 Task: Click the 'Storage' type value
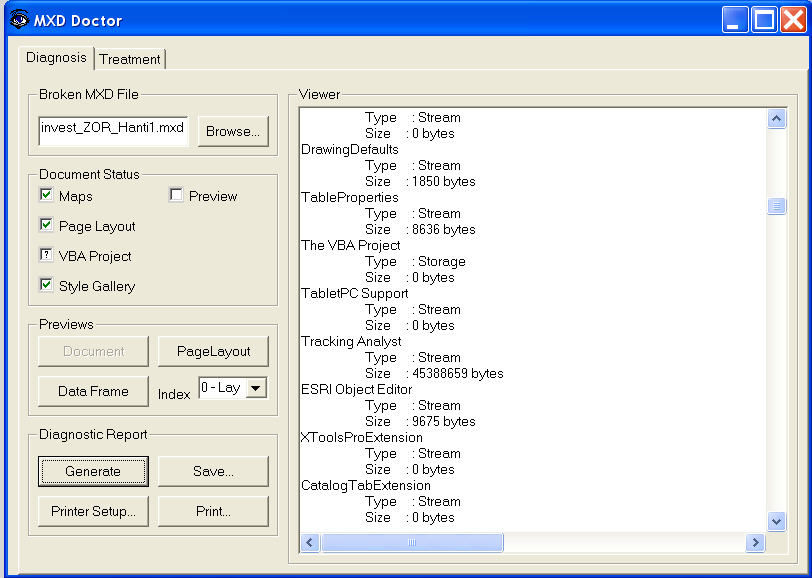point(442,262)
